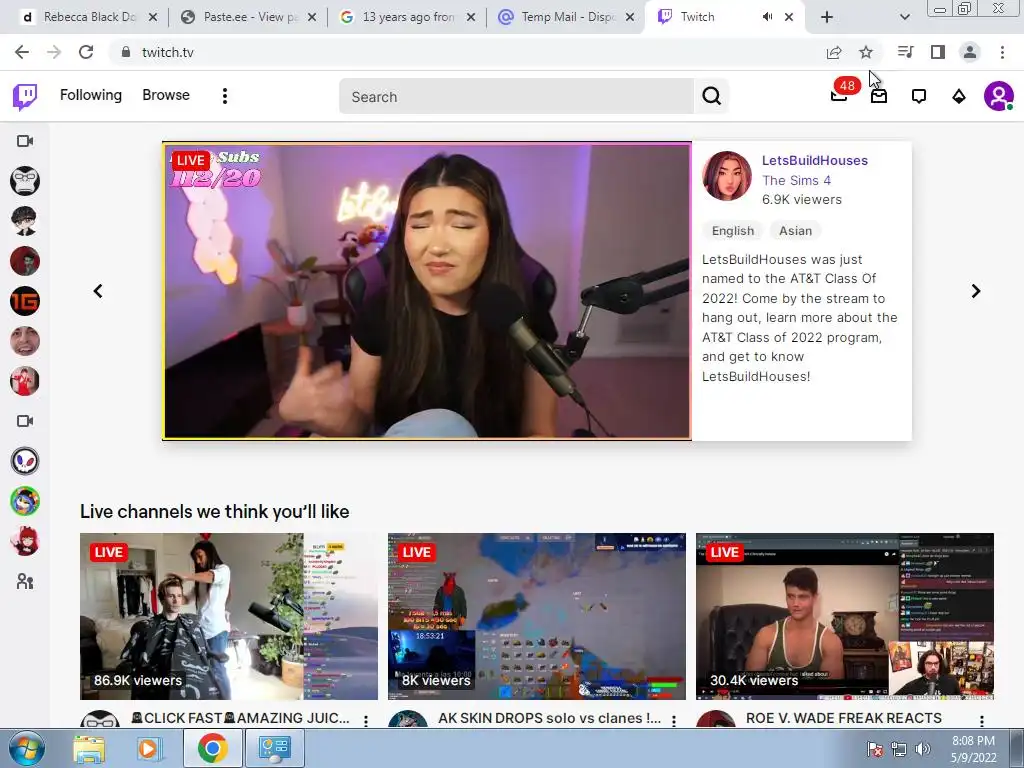Open sidebar channel with anime boy avatar
Screen dimensions: 1024x768
25,221
